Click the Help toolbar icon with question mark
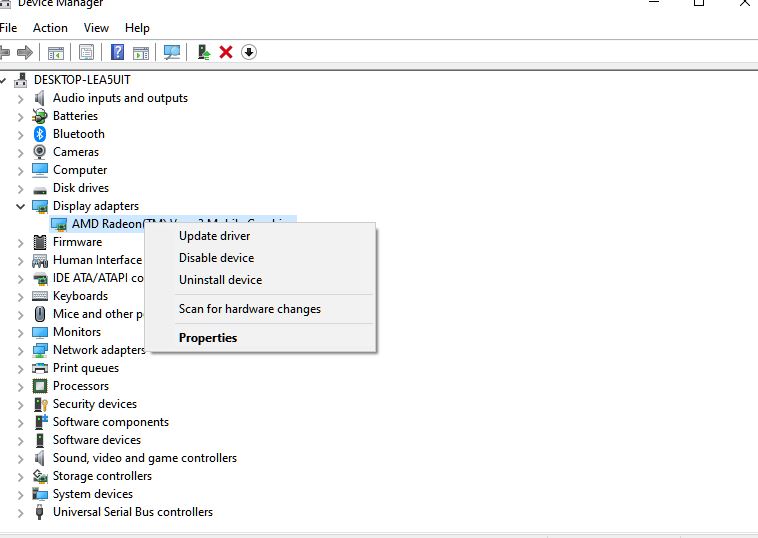This screenshot has width=758, height=538. tap(118, 52)
